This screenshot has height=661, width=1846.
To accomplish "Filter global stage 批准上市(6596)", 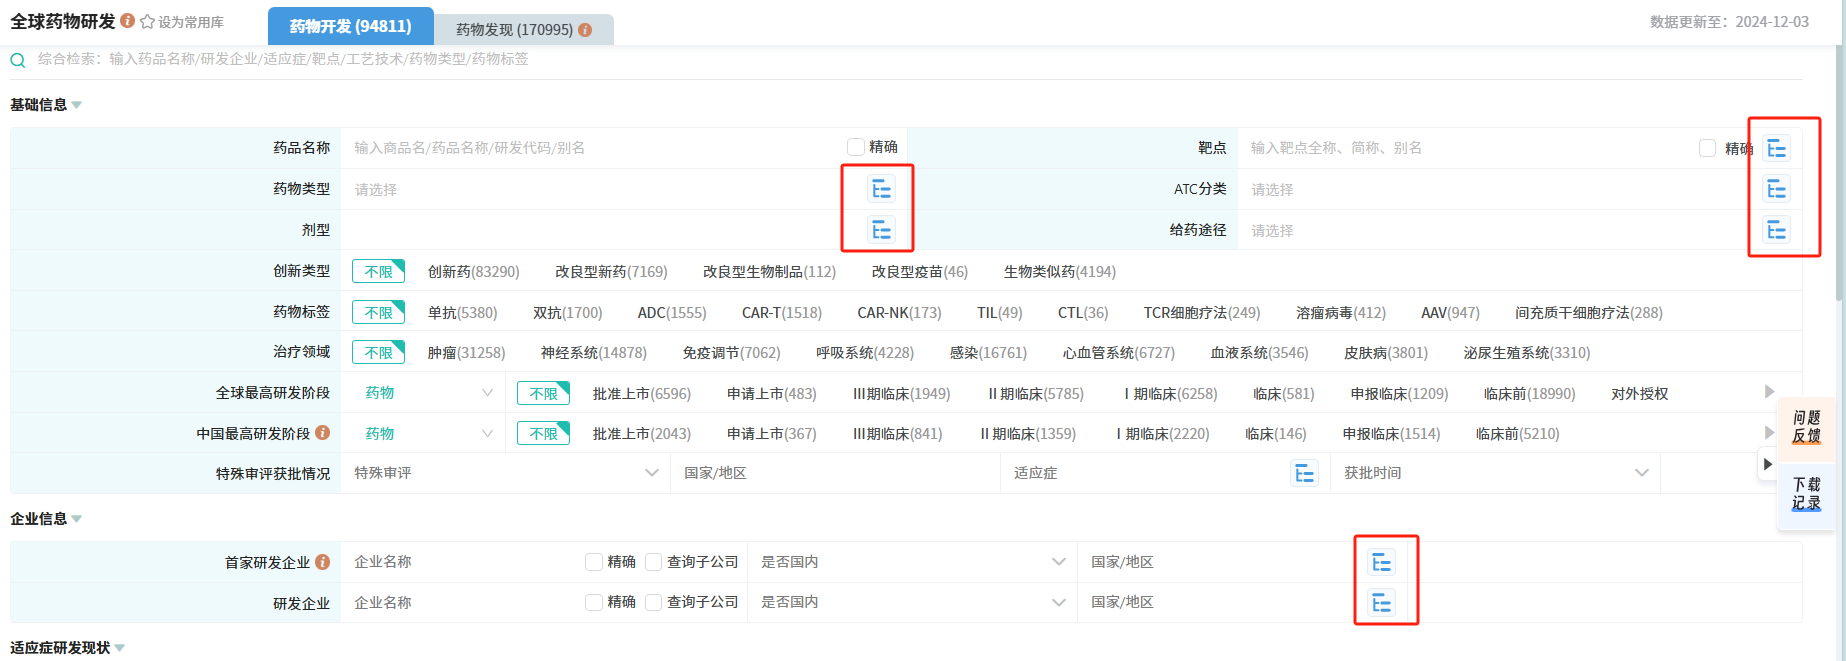I will point(641,394).
